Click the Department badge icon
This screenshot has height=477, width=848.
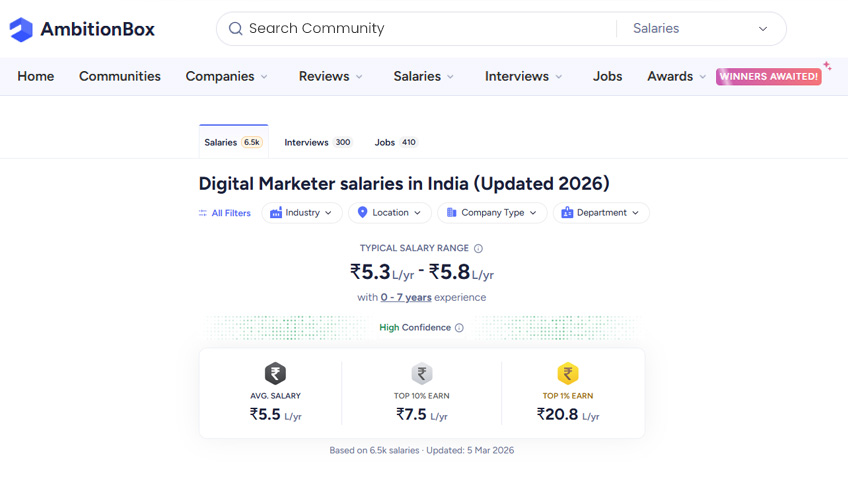tap(567, 213)
